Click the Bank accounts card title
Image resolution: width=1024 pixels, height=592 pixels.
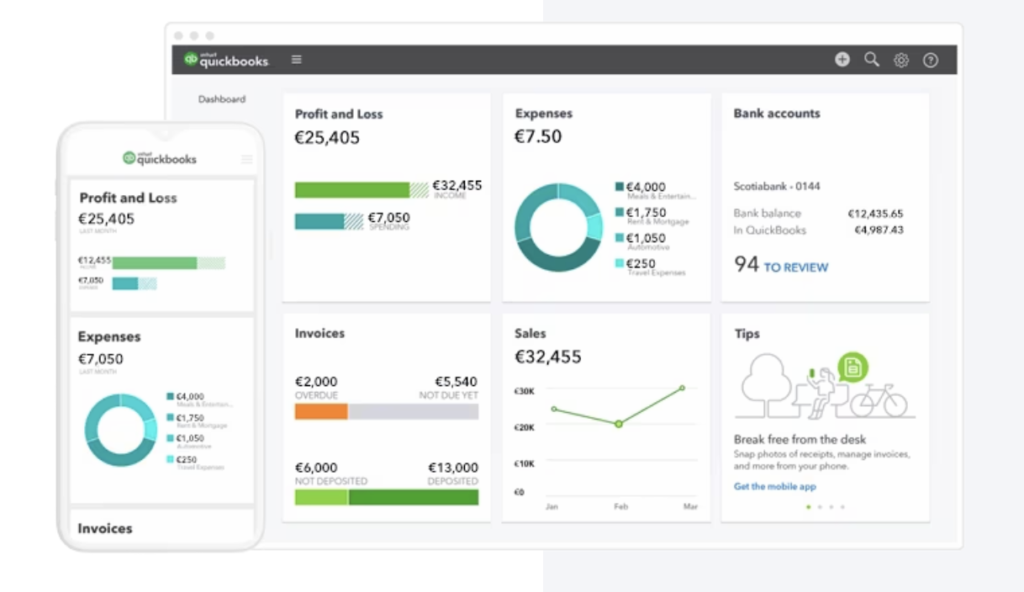tap(776, 114)
